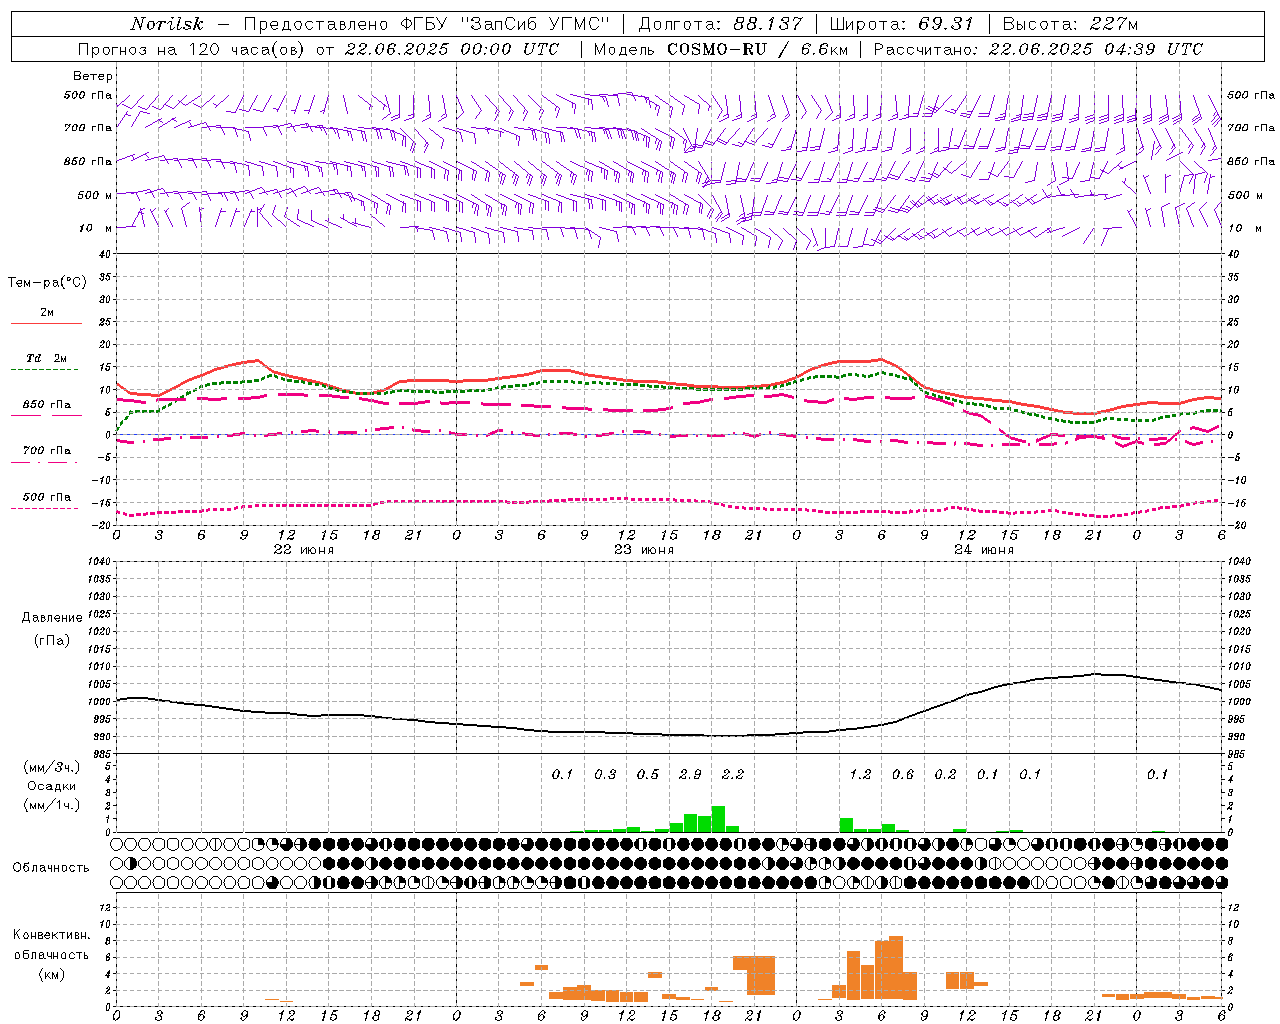Screen dimensions: 1280x1024
Task: Click the '0.2' precipitation amount value
Action: pyautogui.click(x=945, y=775)
